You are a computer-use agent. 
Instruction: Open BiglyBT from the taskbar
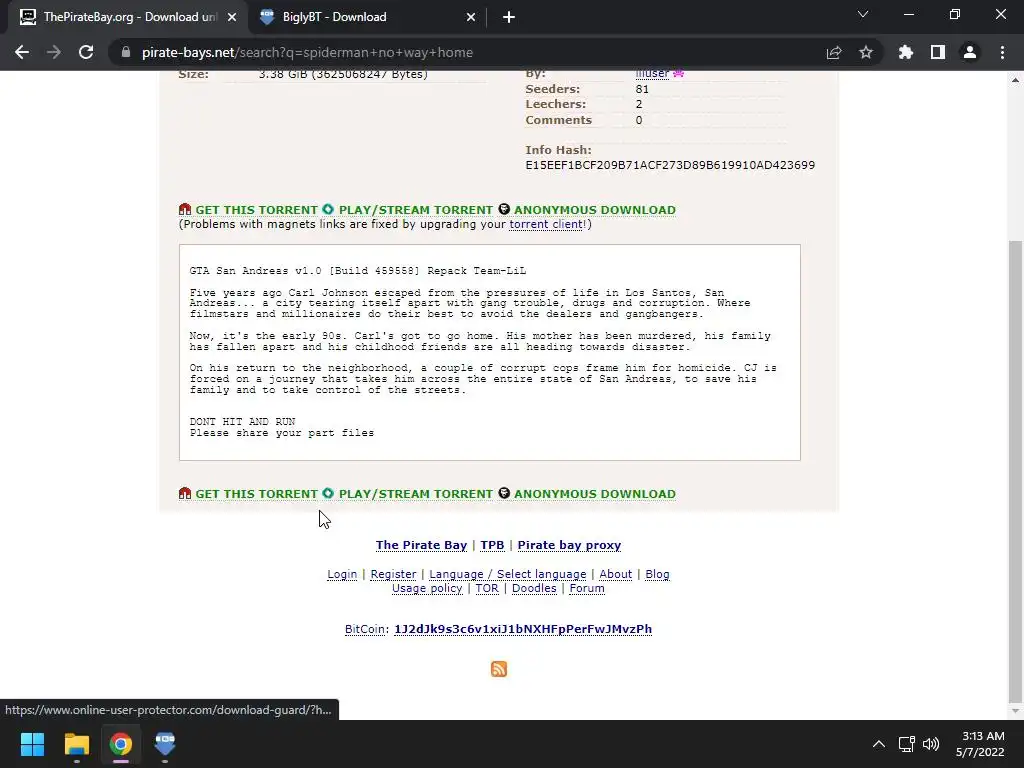(165, 744)
